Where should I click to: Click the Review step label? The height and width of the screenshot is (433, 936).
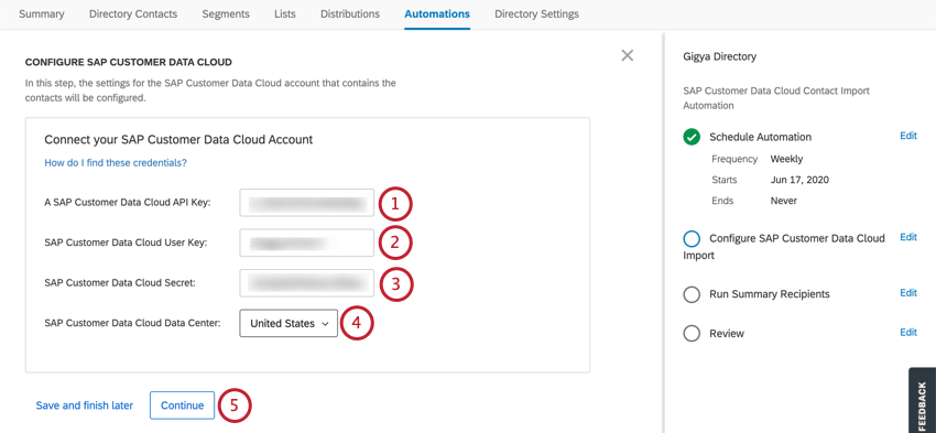(726, 333)
